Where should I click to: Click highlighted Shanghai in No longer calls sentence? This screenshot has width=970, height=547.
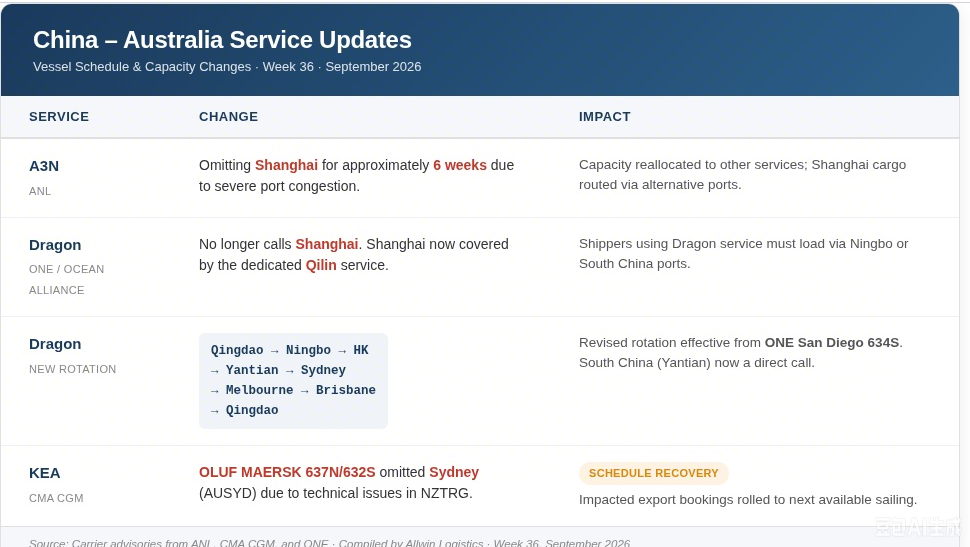327,244
